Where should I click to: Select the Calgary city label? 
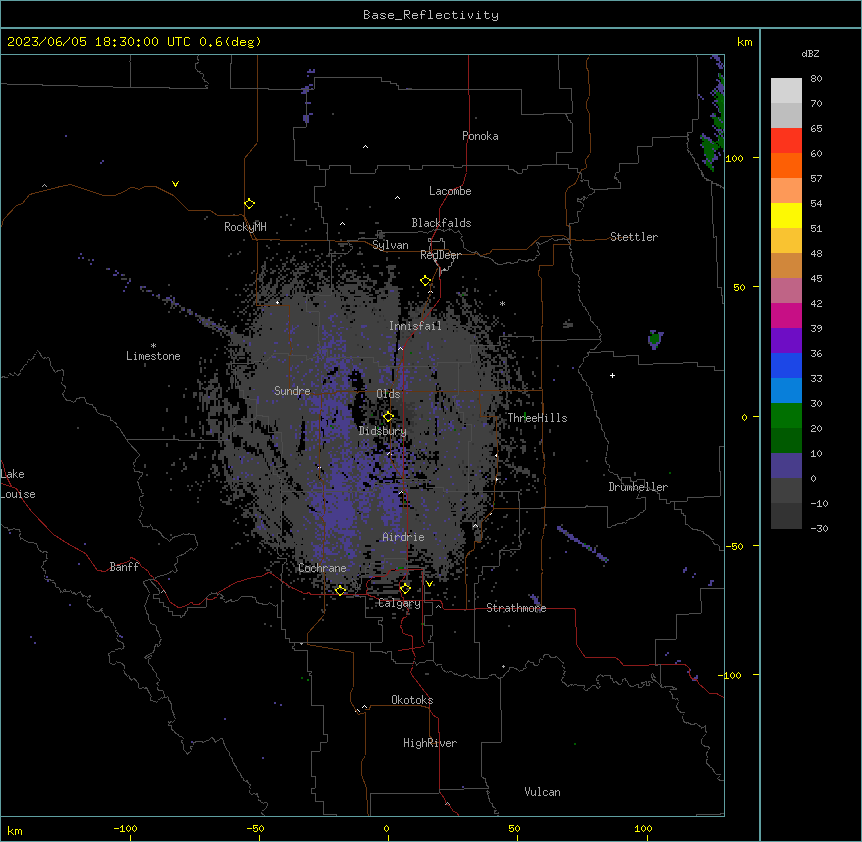pos(399,603)
